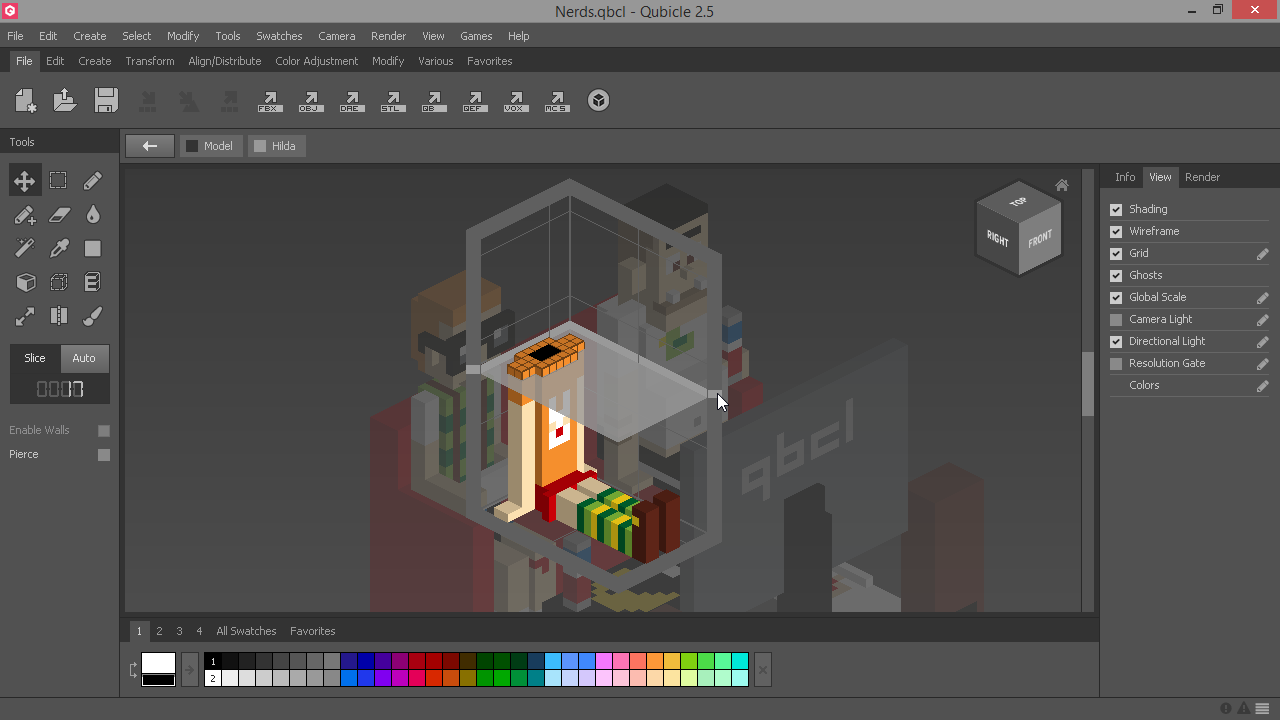Export the model as MCS
The height and width of the screenshot is (720, 1280).
557,101
